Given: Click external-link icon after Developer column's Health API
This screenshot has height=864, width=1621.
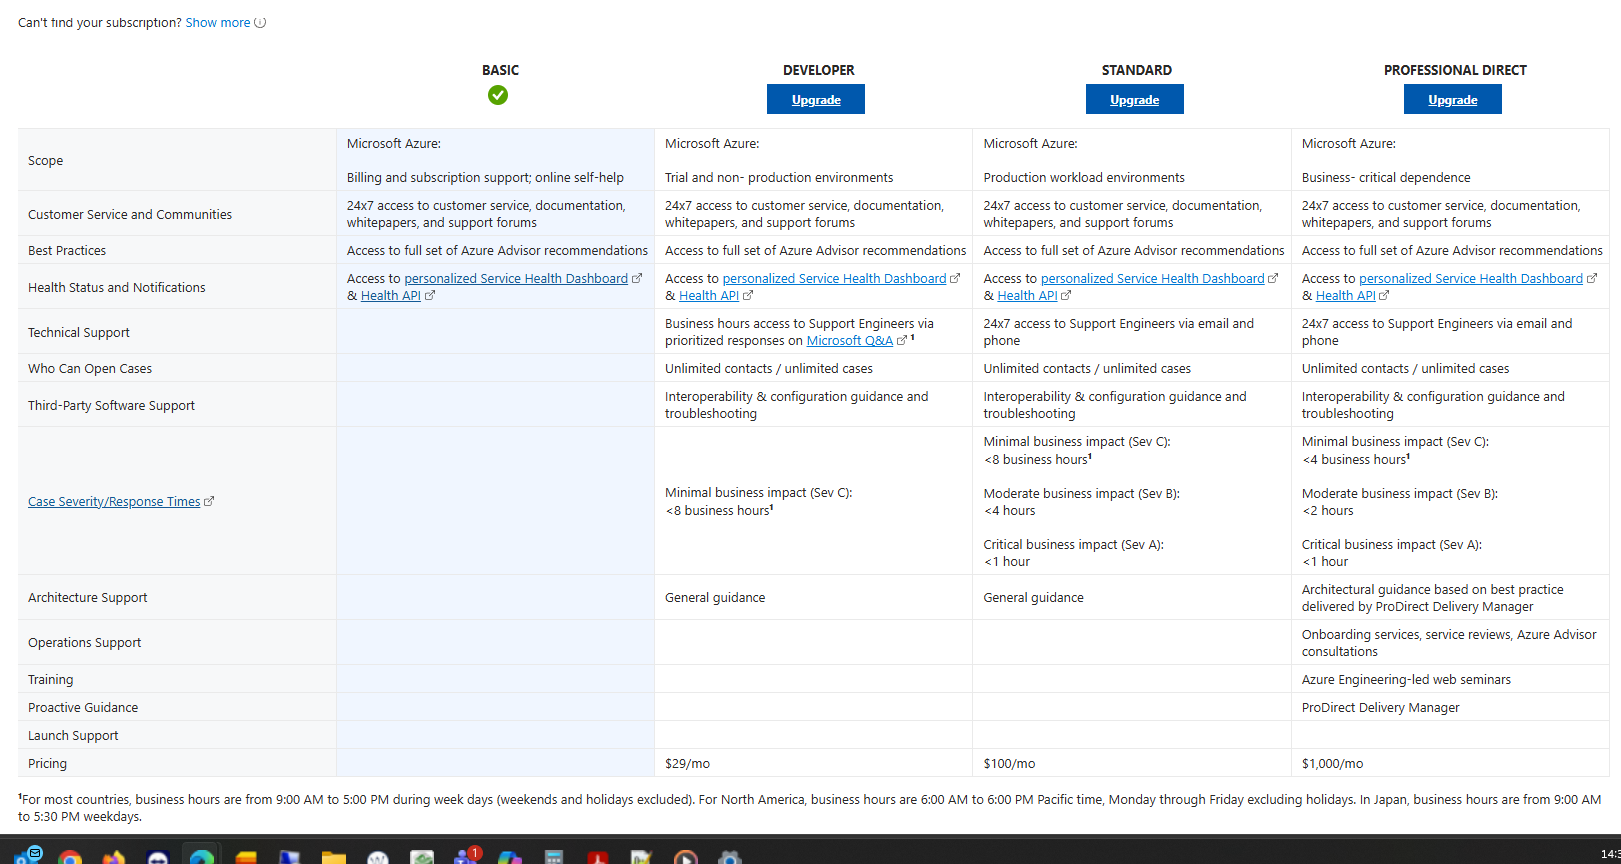Looking at the screenshot, I should (748, 296).
